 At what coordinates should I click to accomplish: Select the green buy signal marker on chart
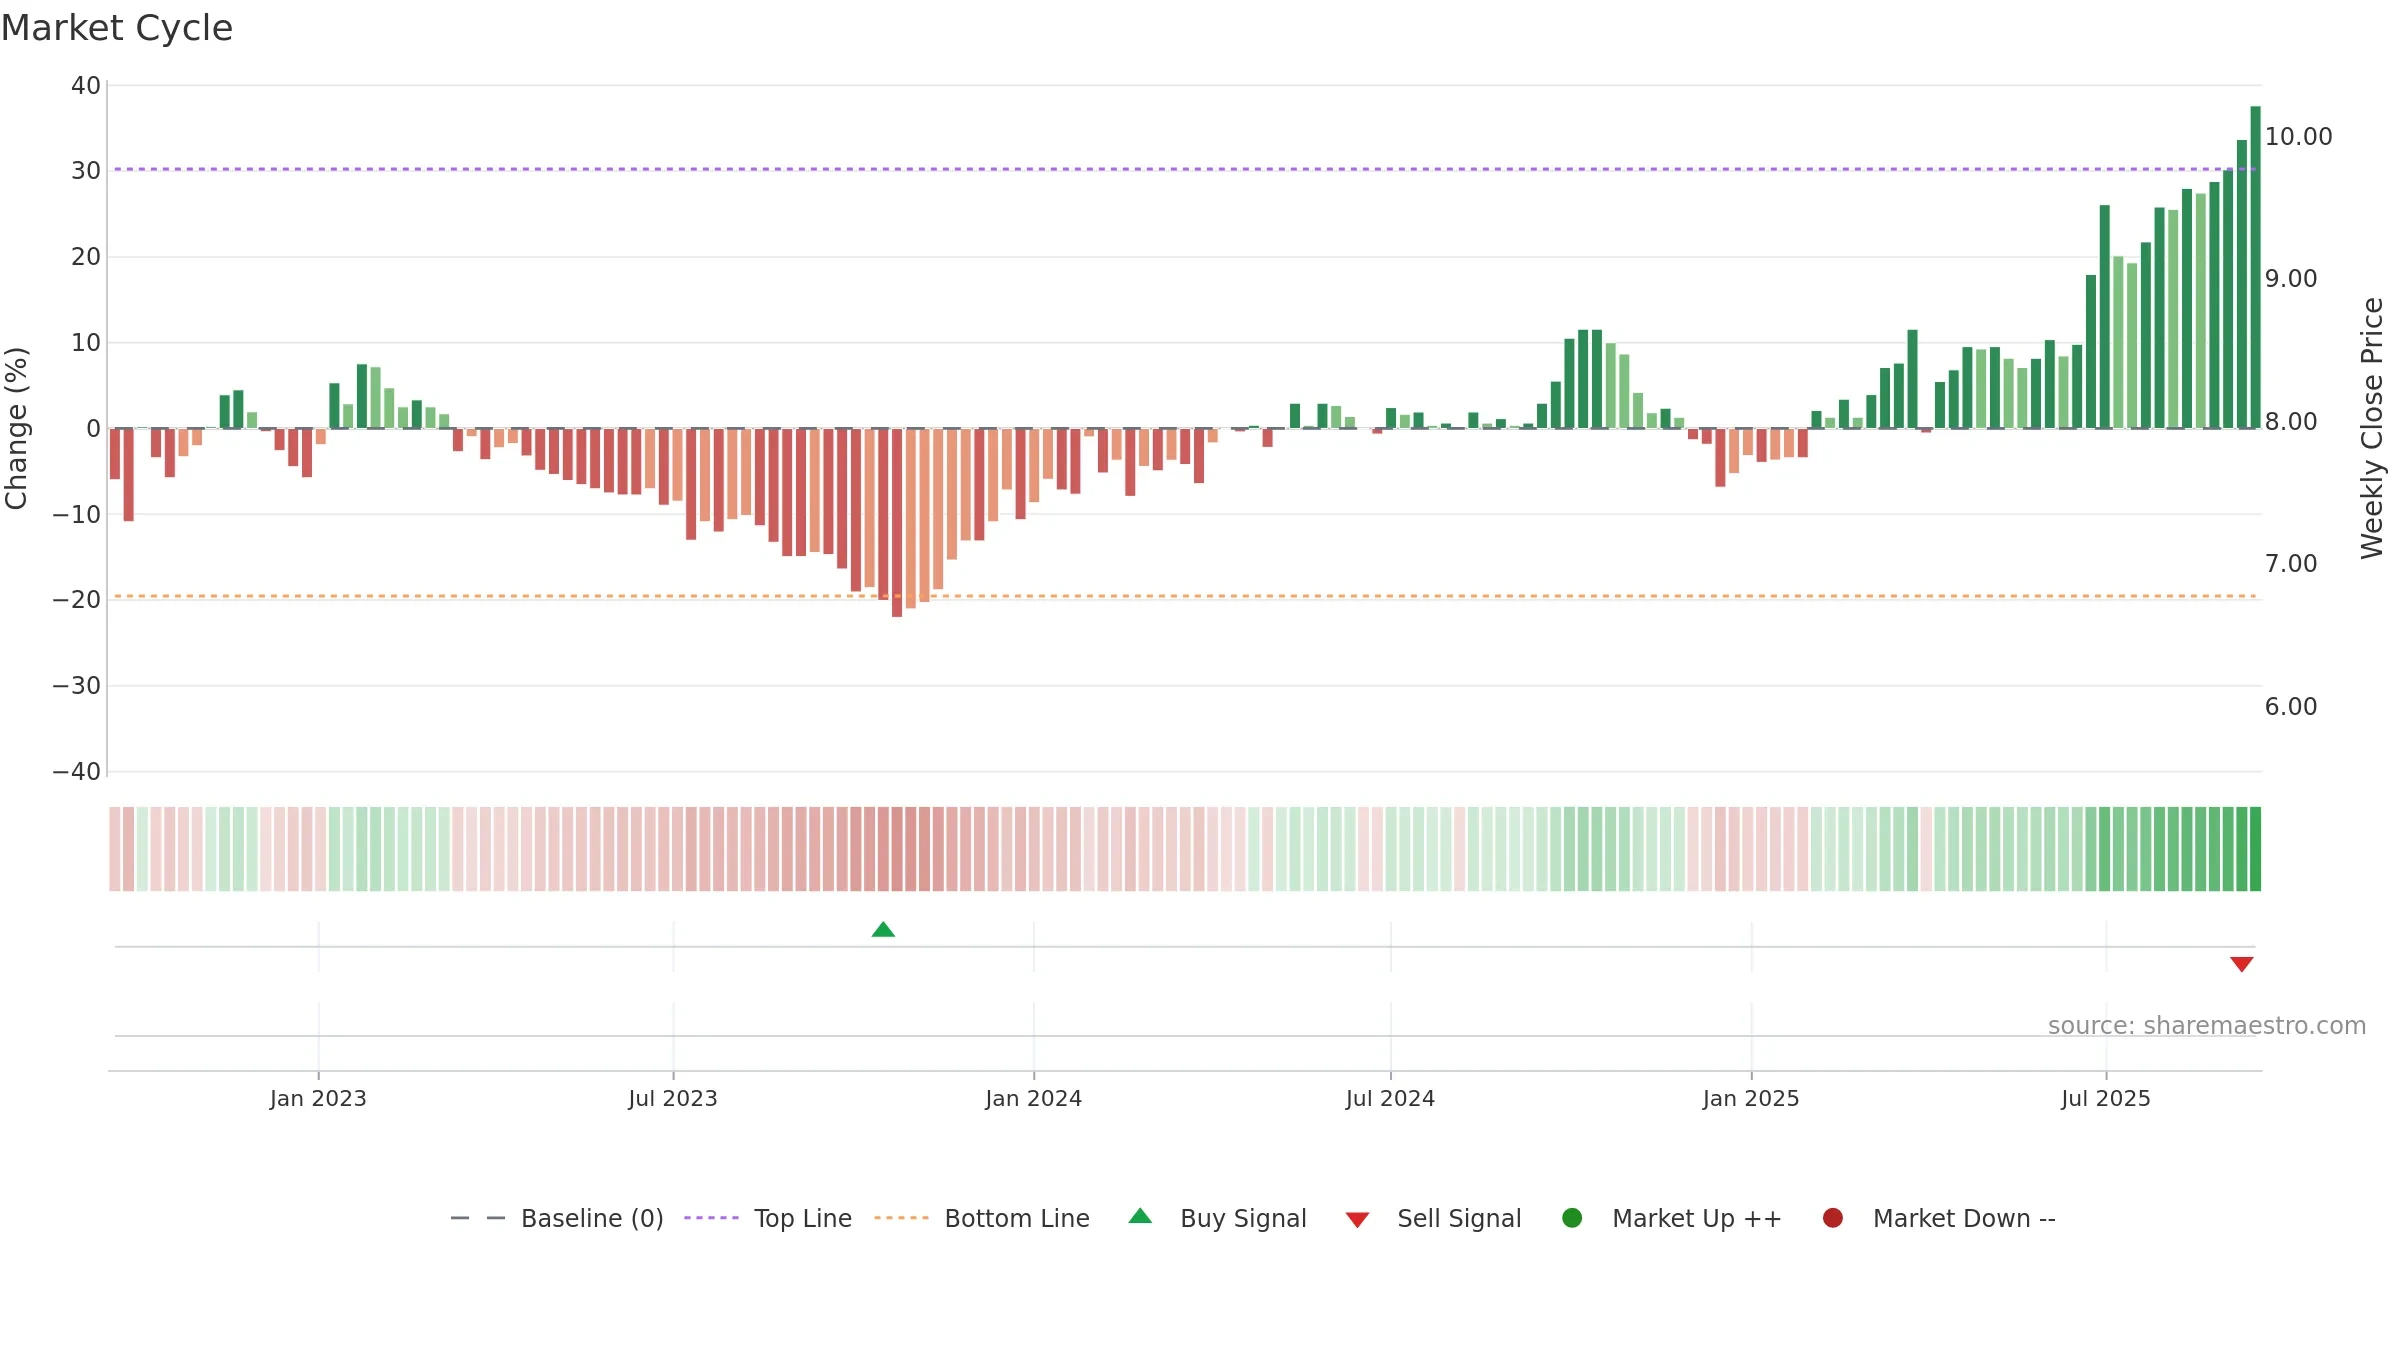(883, 930)
